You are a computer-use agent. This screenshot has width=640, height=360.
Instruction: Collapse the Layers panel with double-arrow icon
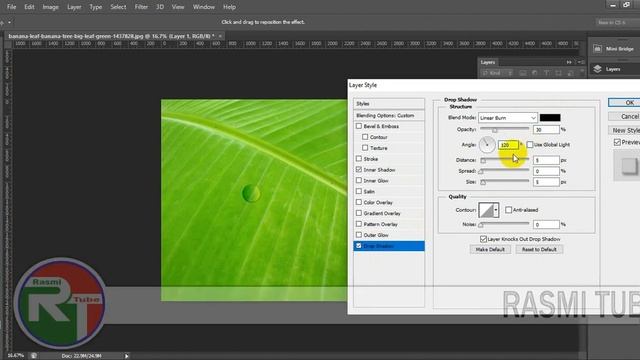pos(569,62)
